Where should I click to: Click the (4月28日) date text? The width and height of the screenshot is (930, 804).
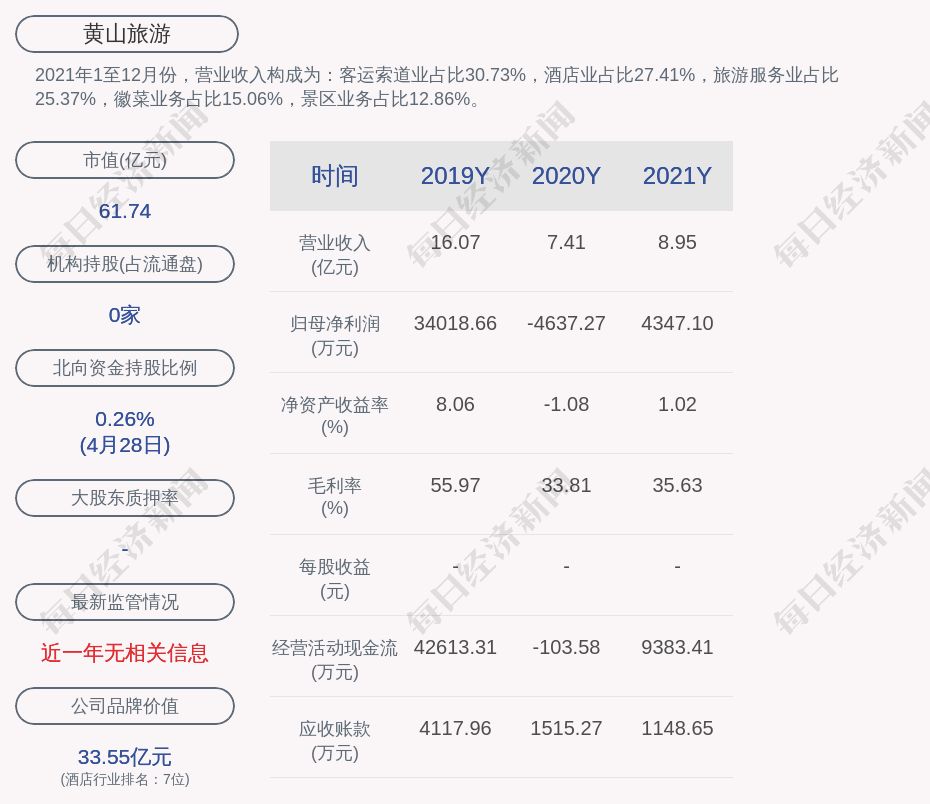pos(125,445)
